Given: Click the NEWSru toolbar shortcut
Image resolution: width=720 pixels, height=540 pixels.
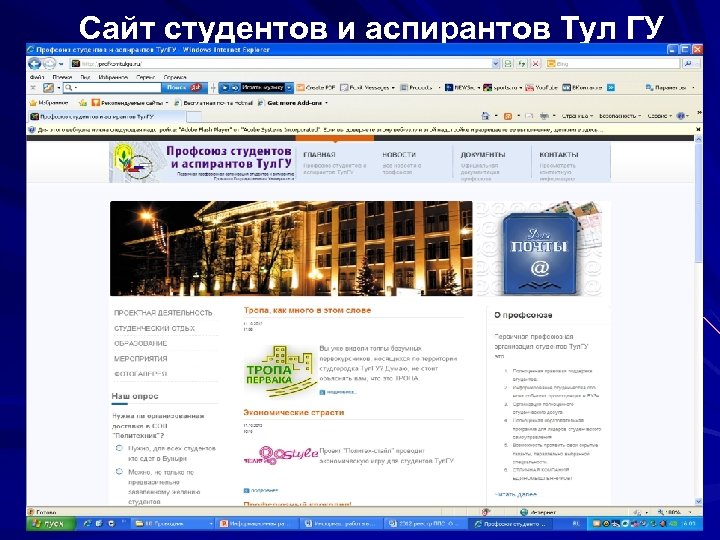Looking at the screenshot, I should pyautogui.click(x=460, y=87).
